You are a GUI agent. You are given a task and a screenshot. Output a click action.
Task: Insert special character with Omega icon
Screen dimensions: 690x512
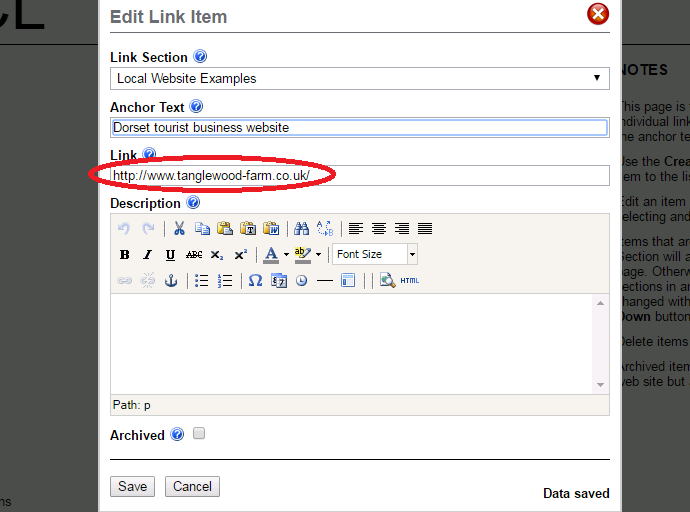click(255, 280)
